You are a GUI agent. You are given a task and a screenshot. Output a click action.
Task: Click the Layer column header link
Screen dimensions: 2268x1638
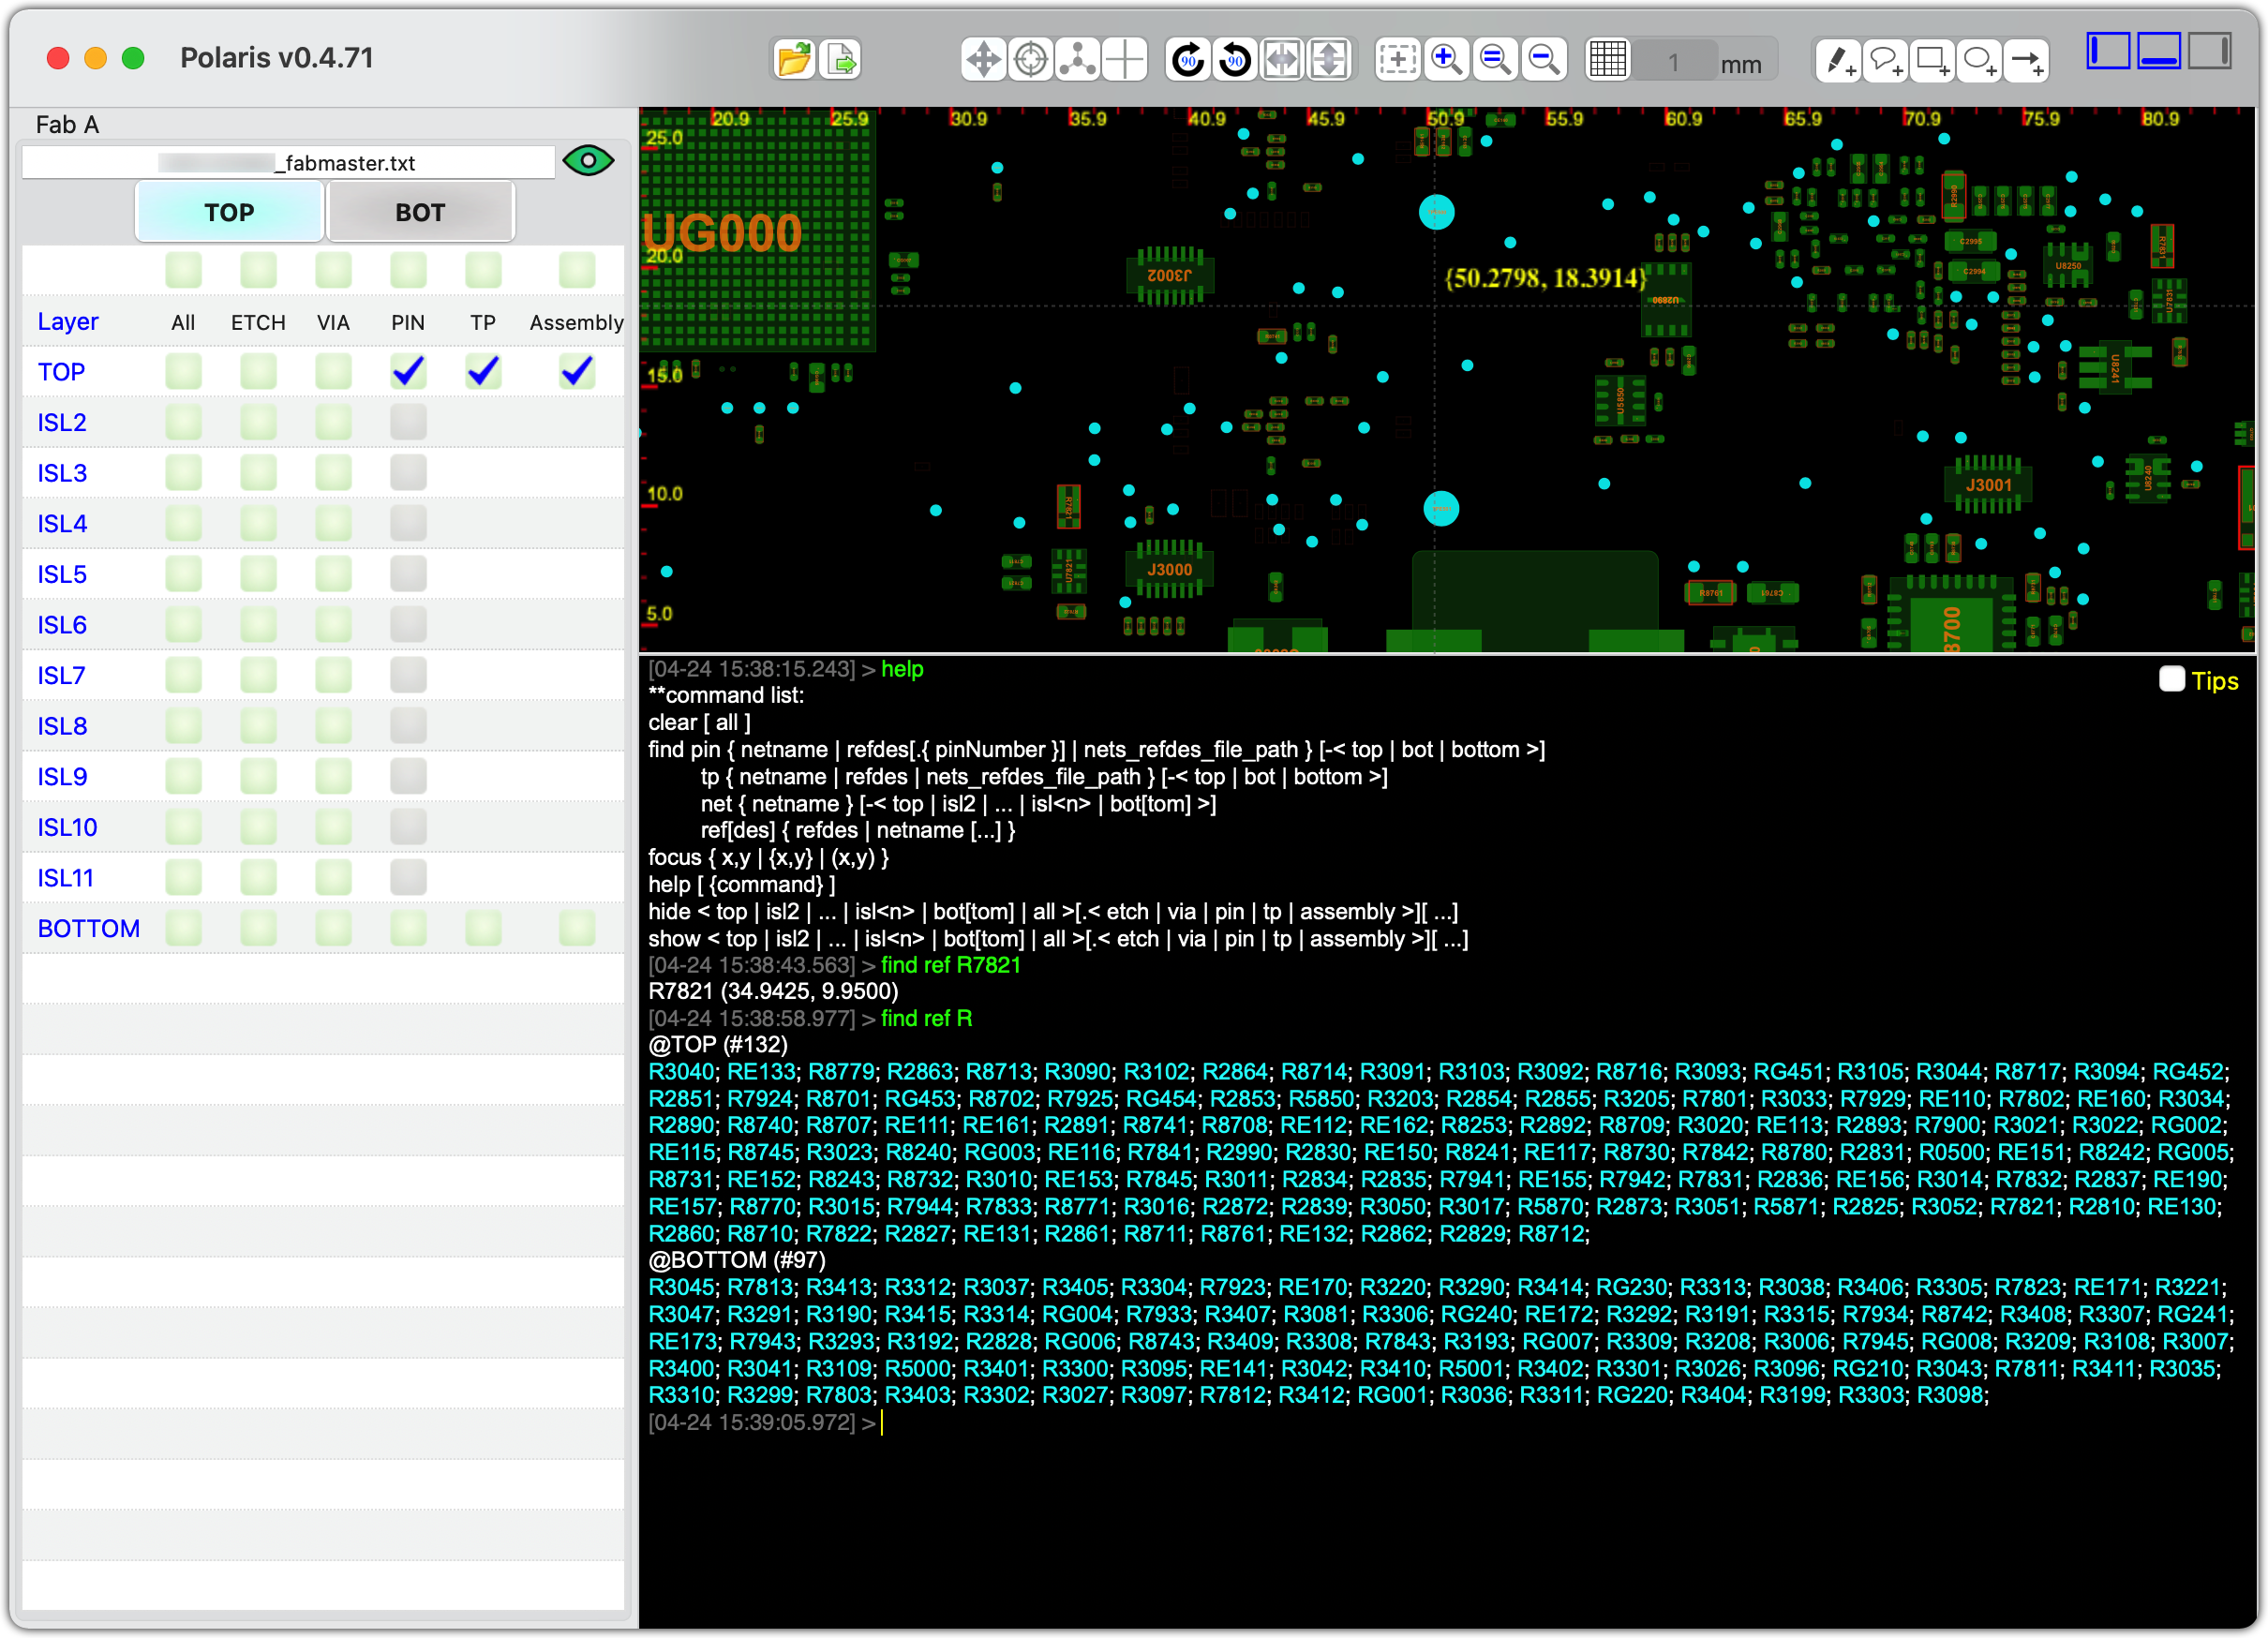tap(68, 322)
